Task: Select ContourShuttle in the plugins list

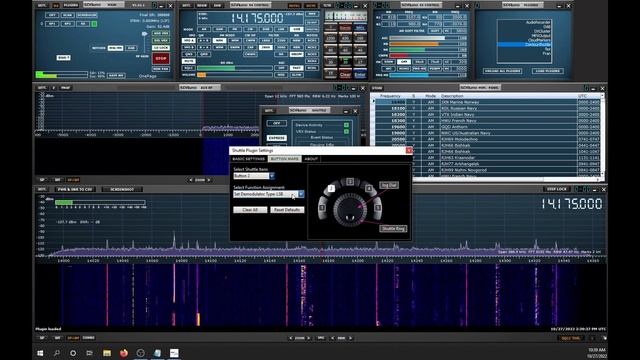Action: (524, 44)
